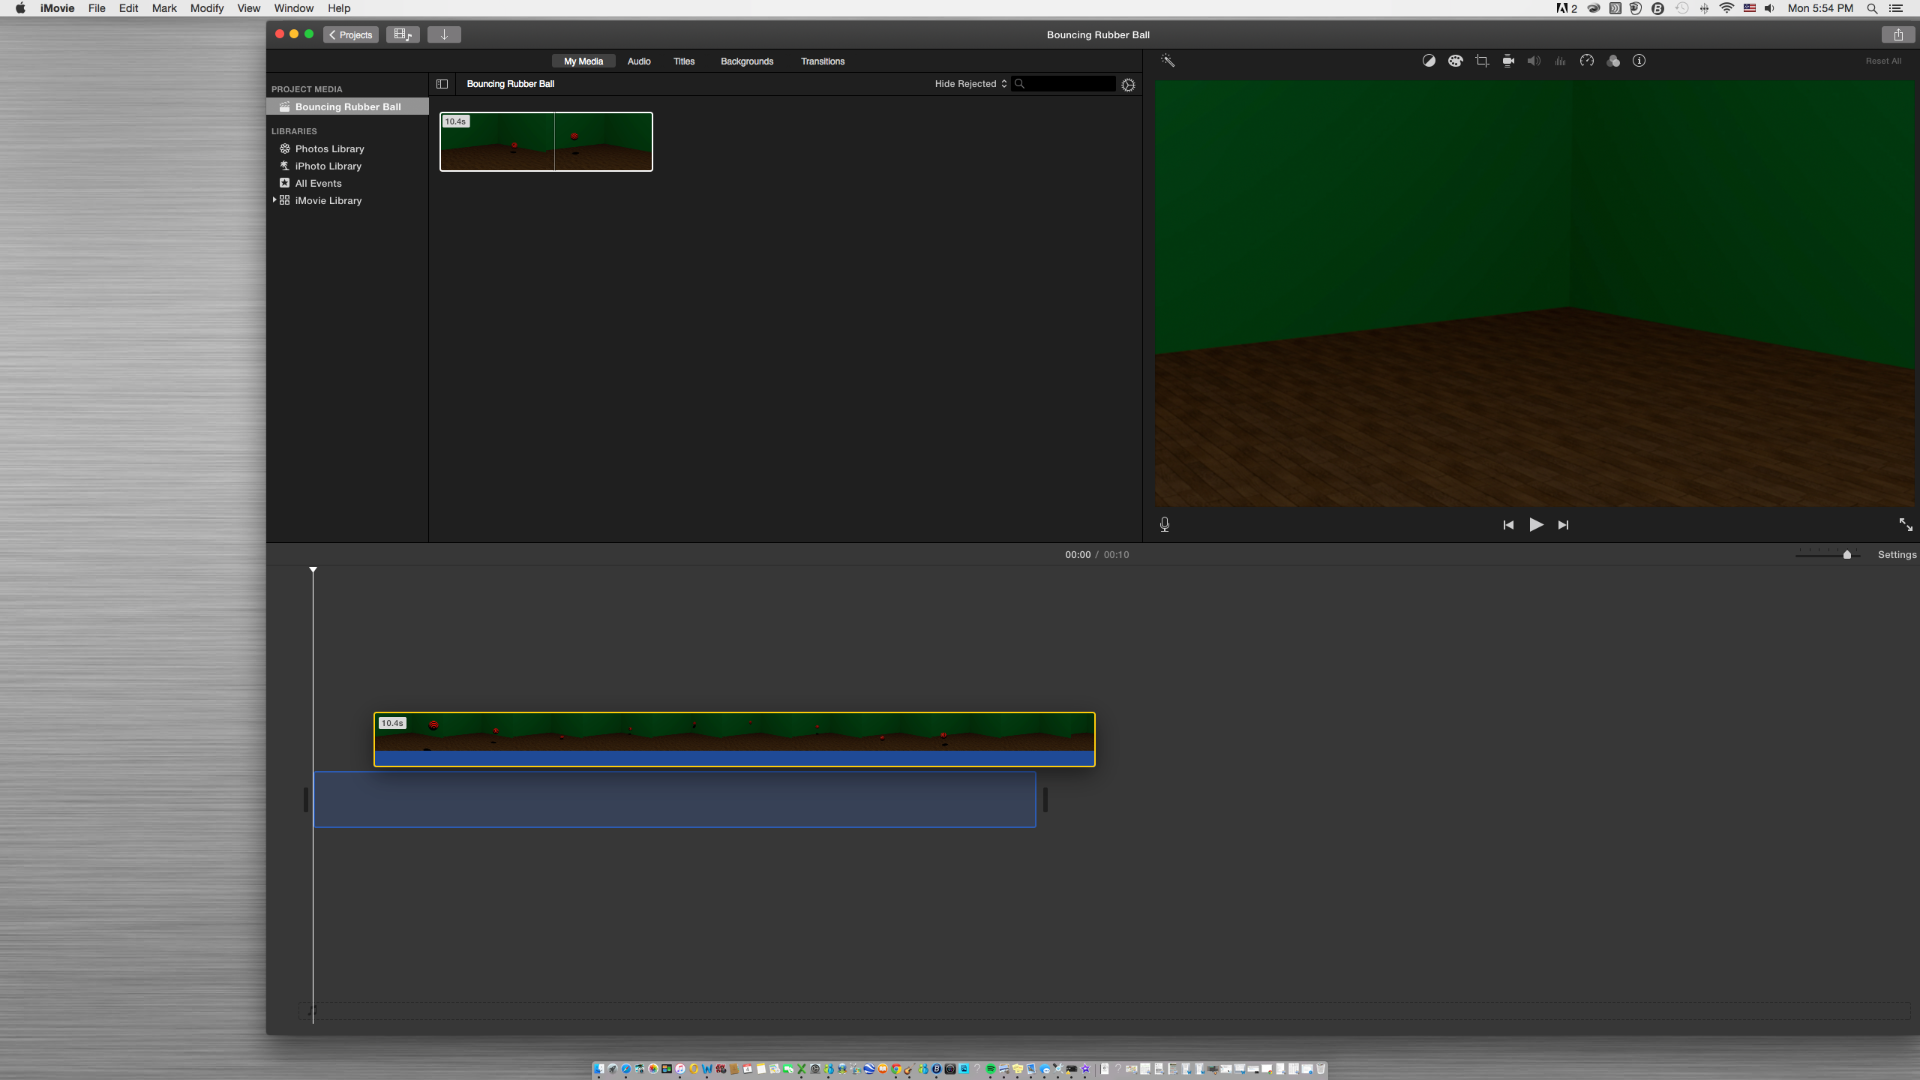Open the clip Speed controls
Image resolution: width=1920 pixels, height=1080 pixels.
1587,61
